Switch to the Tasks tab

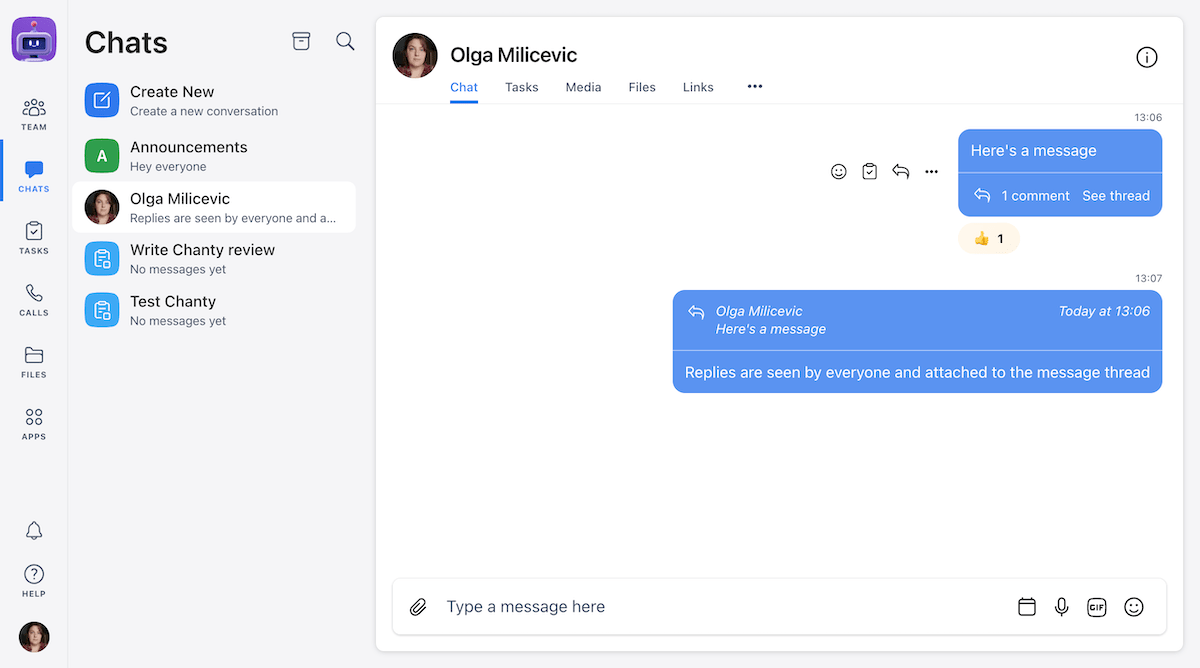(x=522, y=88)
